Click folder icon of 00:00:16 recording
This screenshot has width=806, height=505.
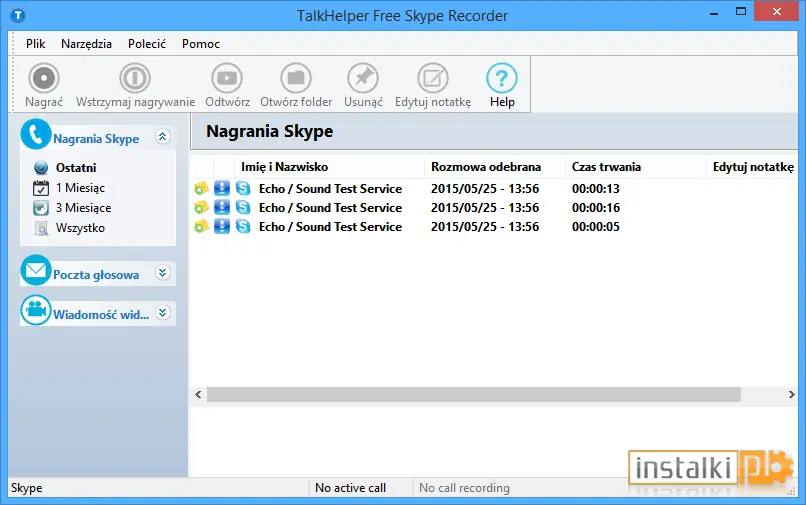pyautogui.click(x=201, y=207)
